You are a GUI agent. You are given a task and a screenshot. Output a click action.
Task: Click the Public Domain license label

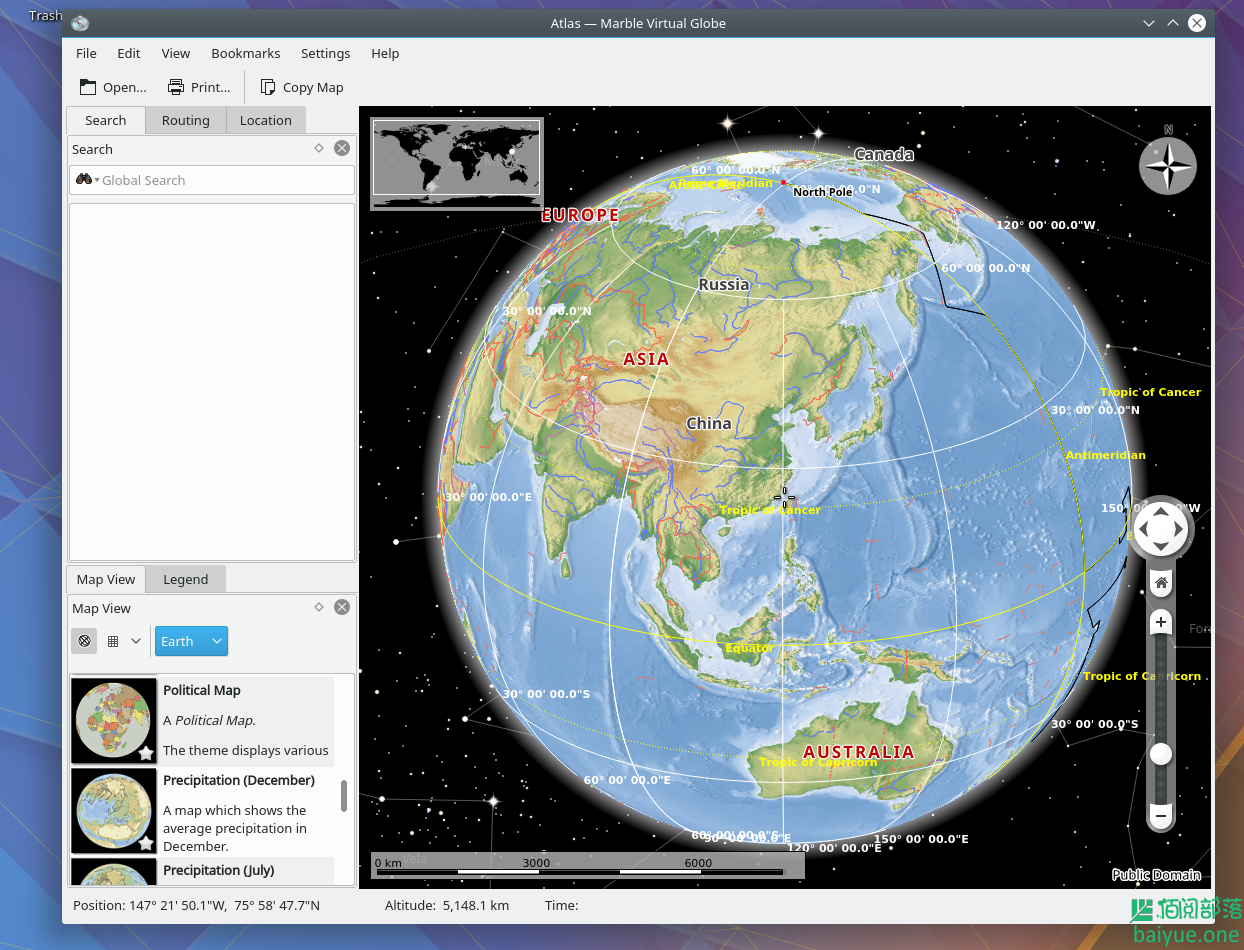tap(1156, 875)
